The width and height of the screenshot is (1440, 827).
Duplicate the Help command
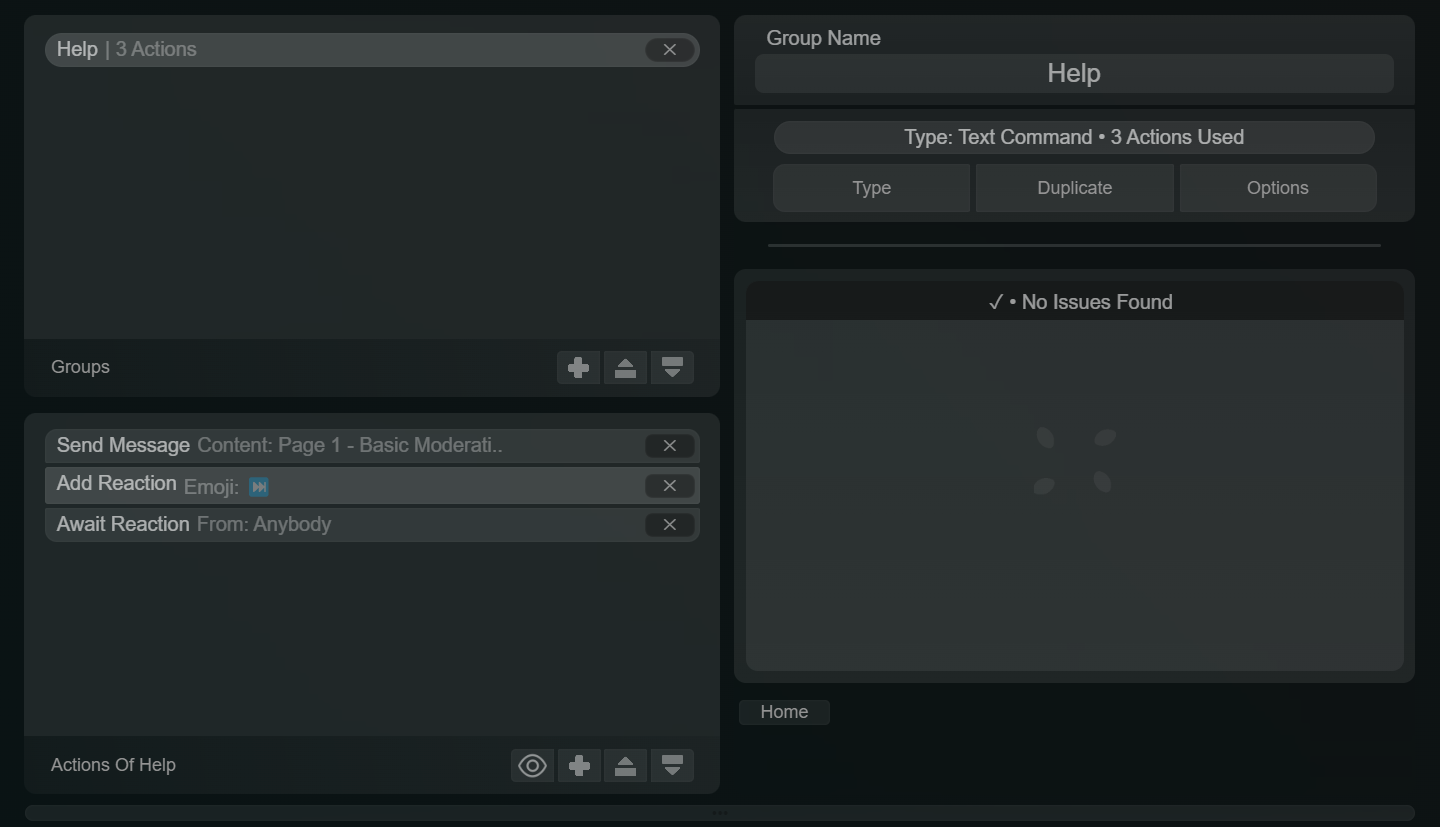(x=1074, y=188)
